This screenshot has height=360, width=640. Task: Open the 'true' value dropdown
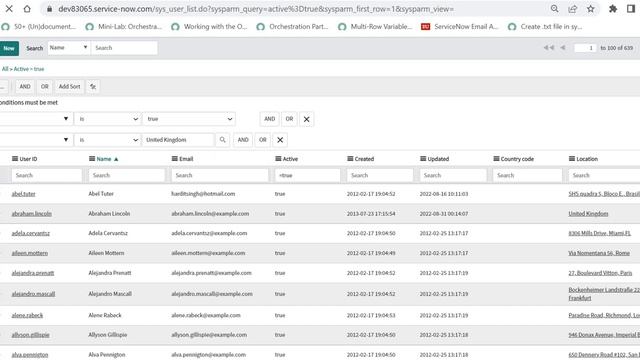point(189,119)
